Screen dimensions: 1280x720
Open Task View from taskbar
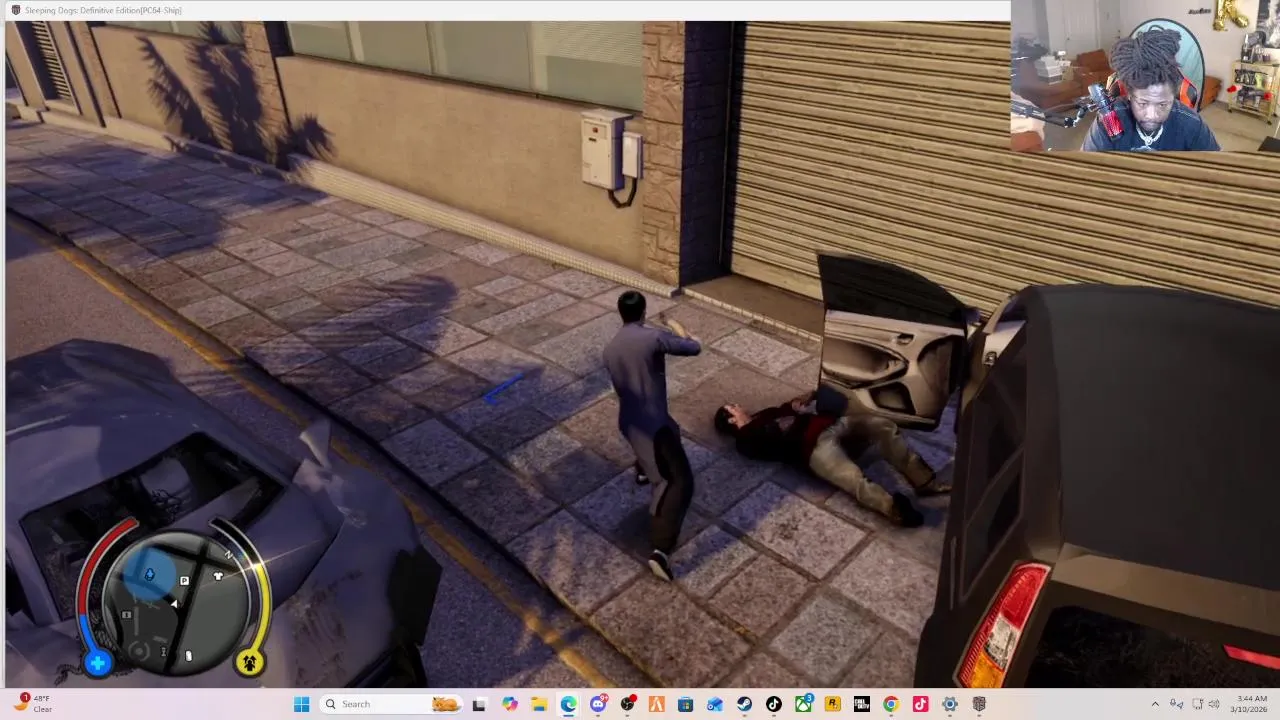pyautogui.click(x=479, y=704)
